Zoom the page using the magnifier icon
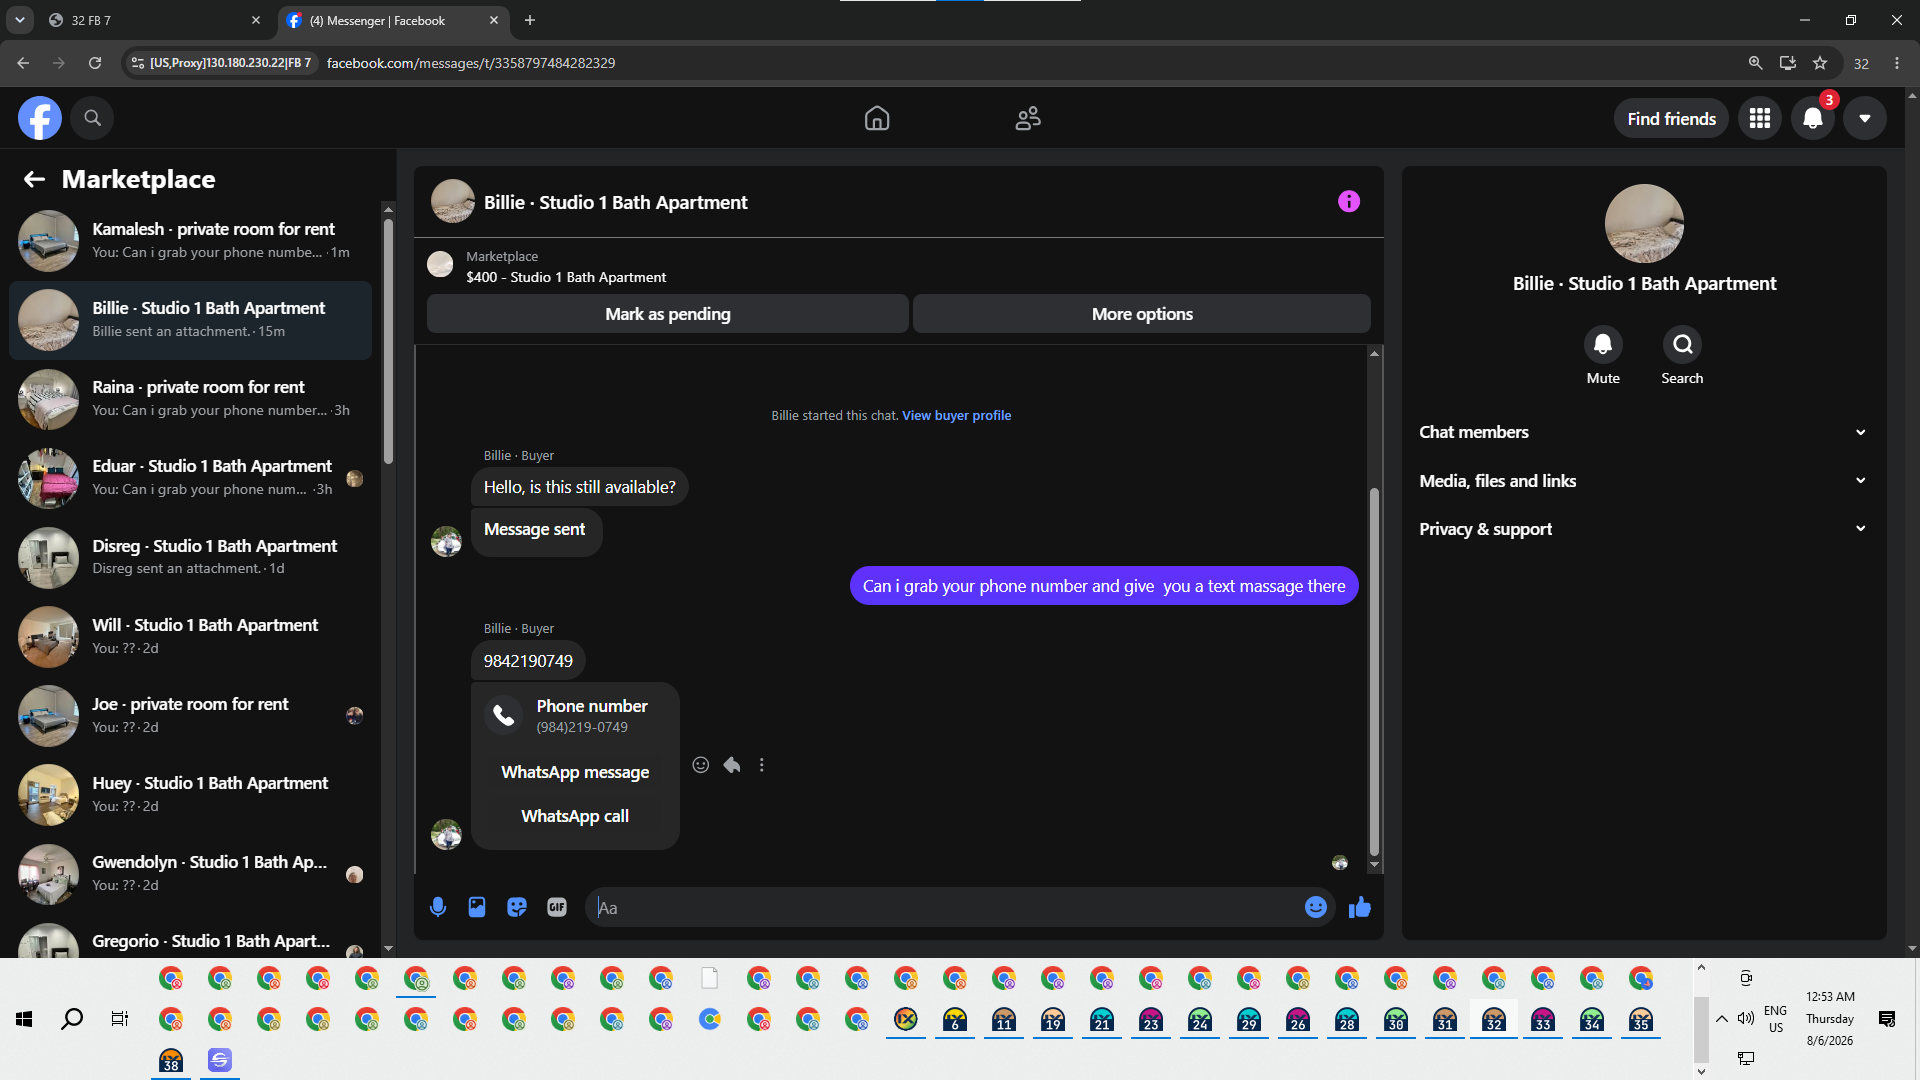Viewport: 1920px width, 1080px height. (1755, 63)
